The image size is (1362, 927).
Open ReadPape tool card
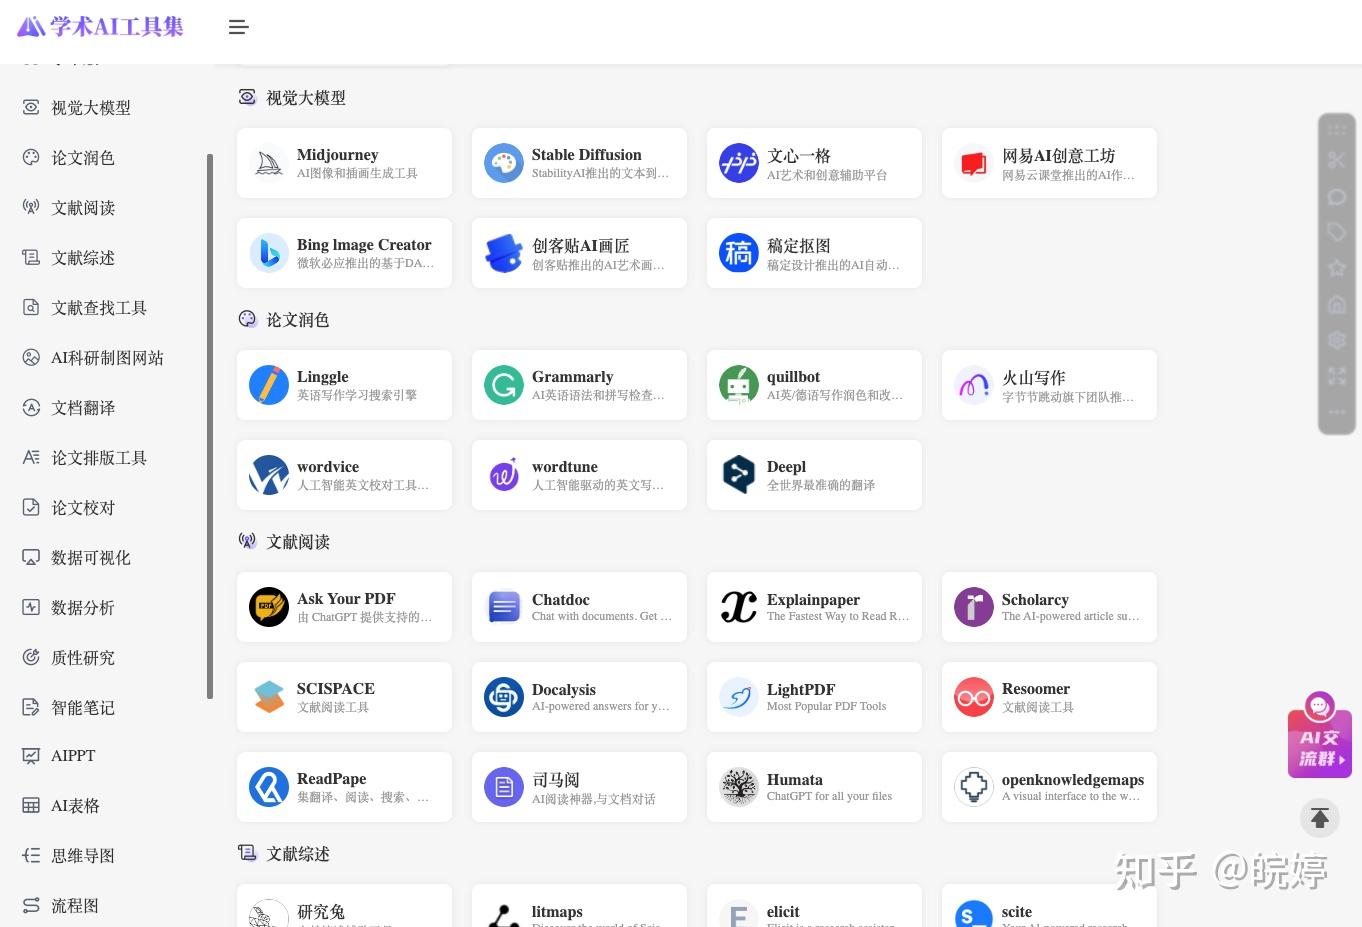coord(344,787)
